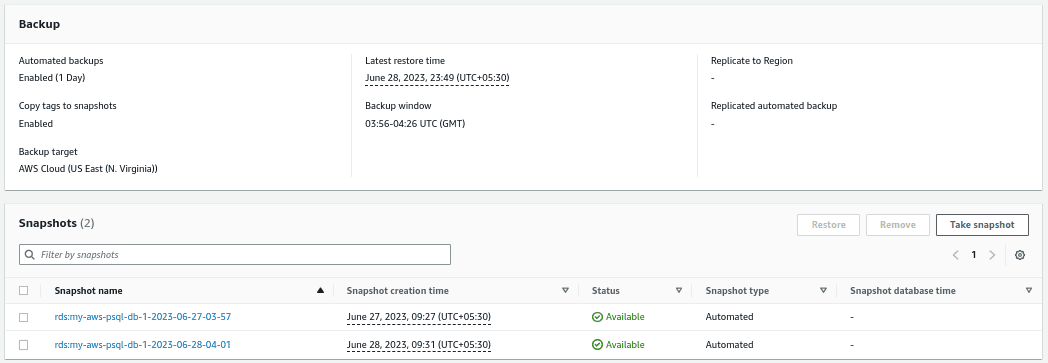Click green Available icon for 06-27 snapshot
1048x363 pixels.
pyautogui.click(x=598, y=317)
